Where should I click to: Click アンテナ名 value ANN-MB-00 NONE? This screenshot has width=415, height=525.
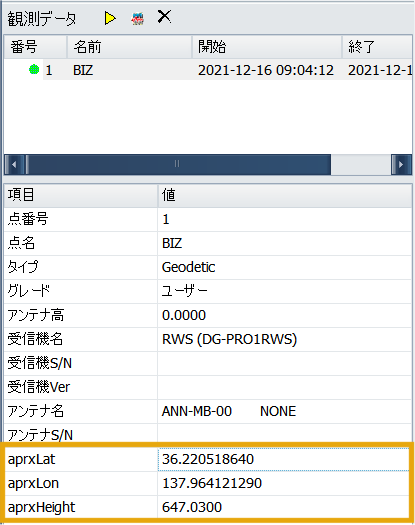tap(229, 411)
